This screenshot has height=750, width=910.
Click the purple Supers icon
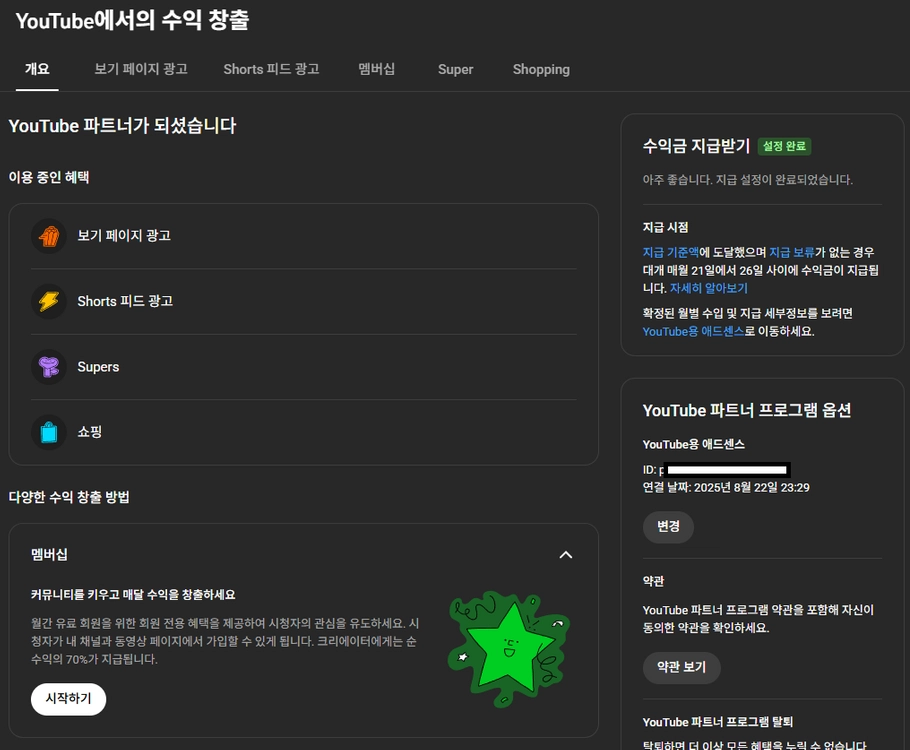point(49,367)
